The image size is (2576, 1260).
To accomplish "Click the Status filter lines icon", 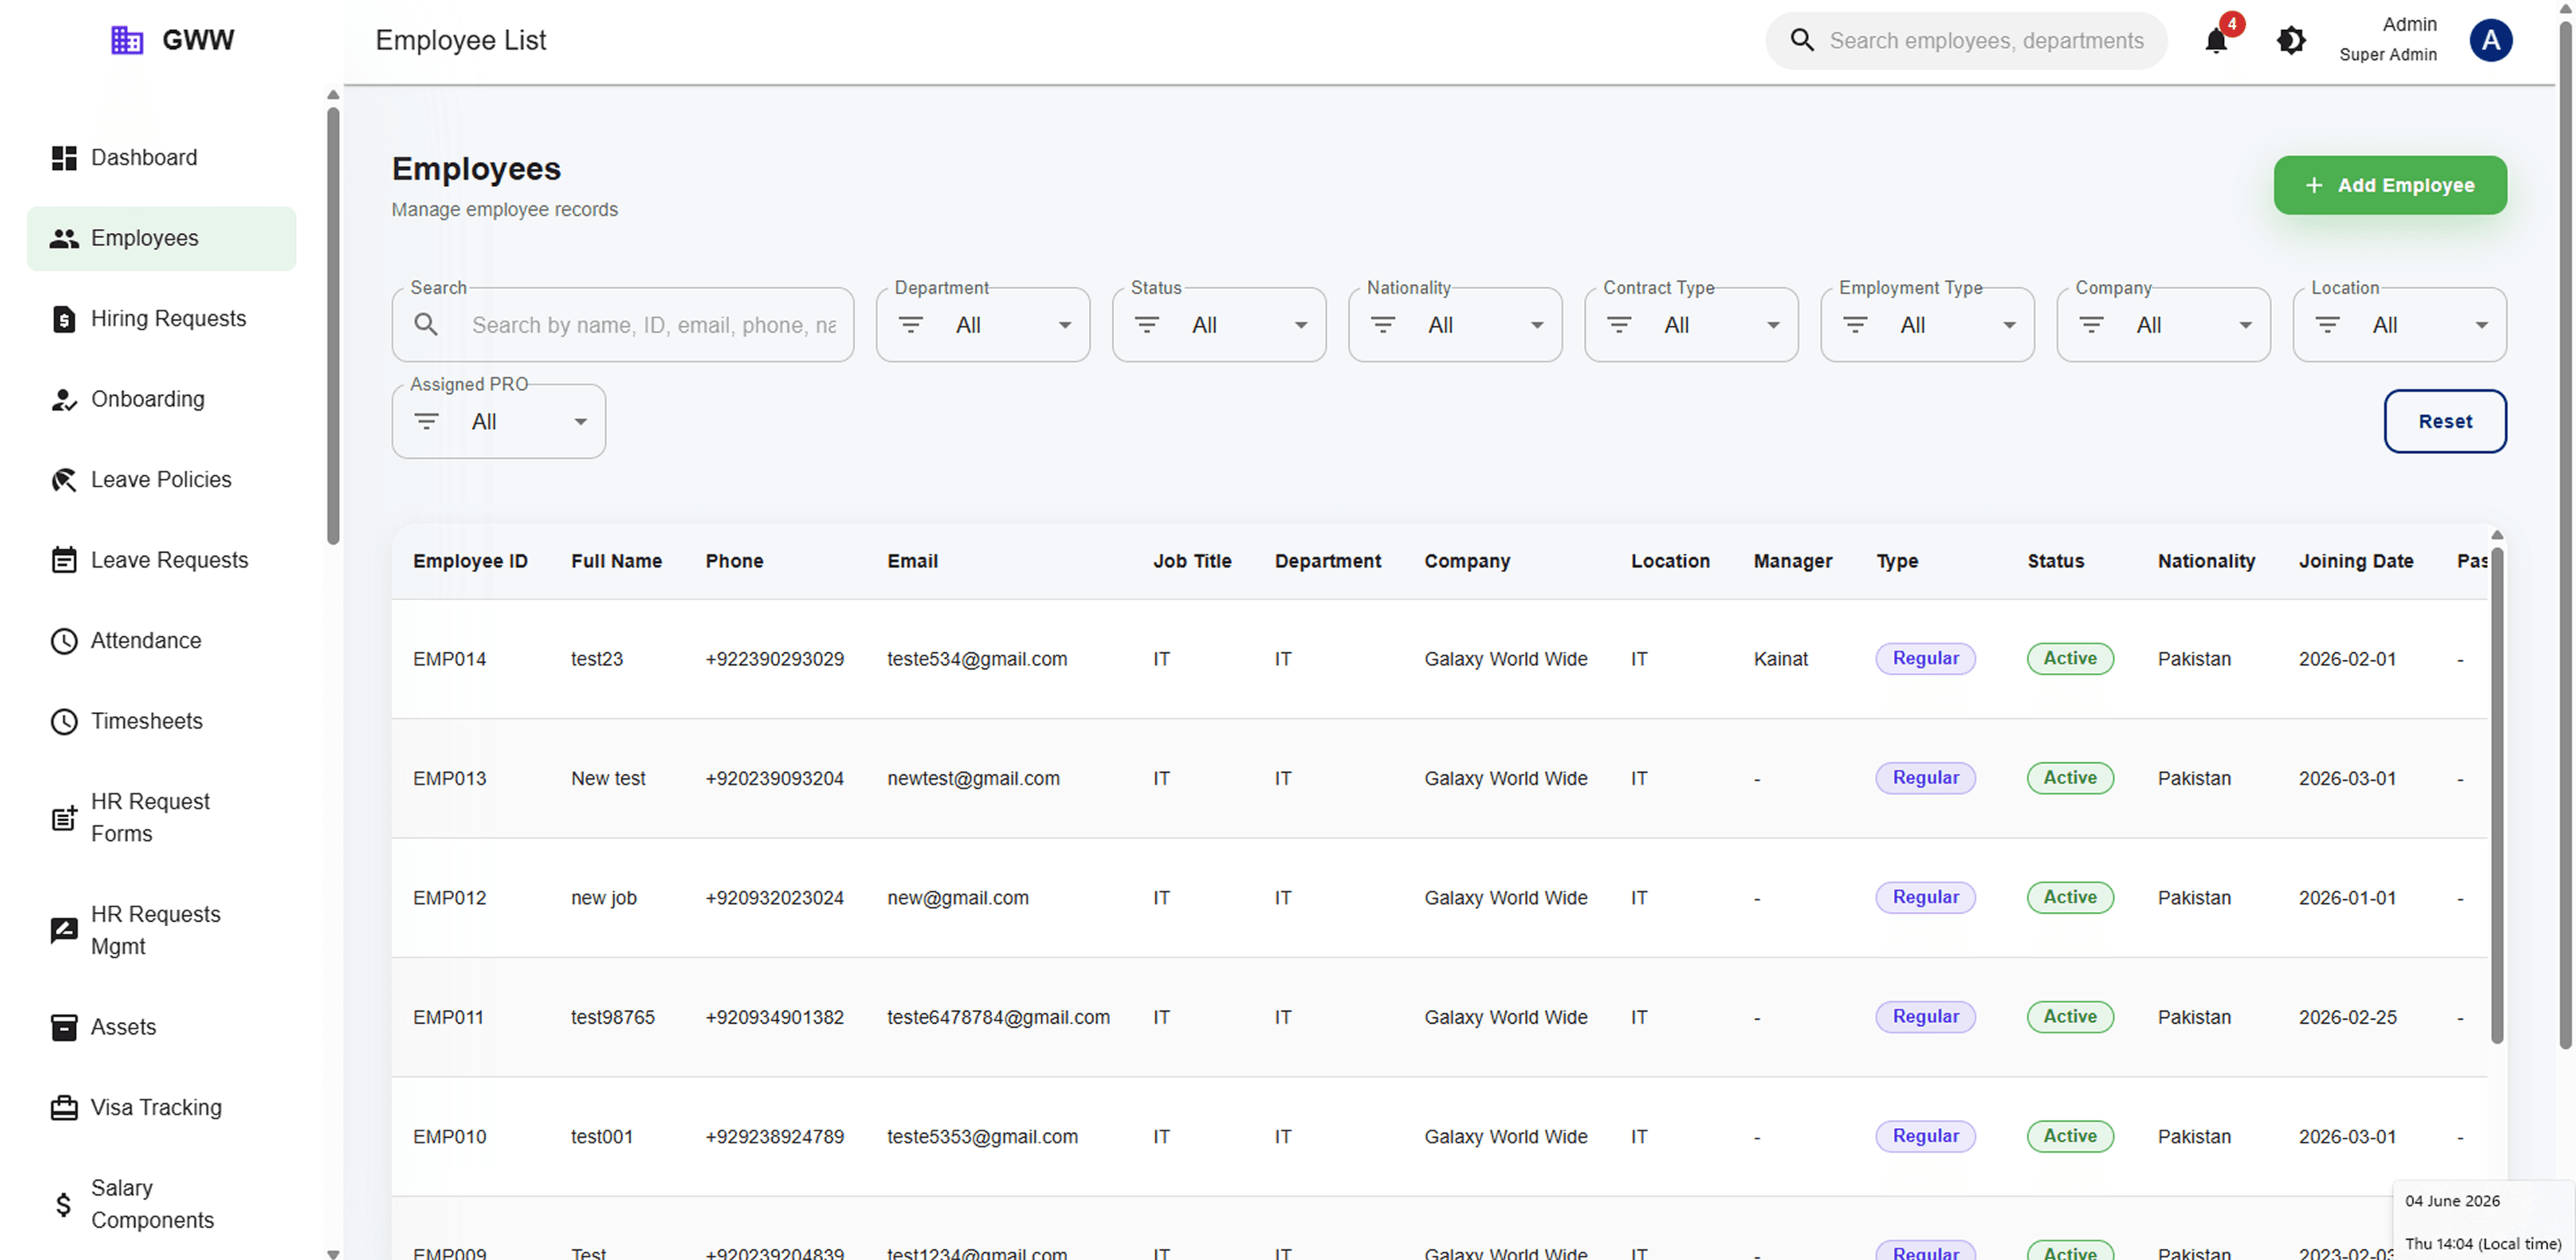I will click(x=1146, y=325).
